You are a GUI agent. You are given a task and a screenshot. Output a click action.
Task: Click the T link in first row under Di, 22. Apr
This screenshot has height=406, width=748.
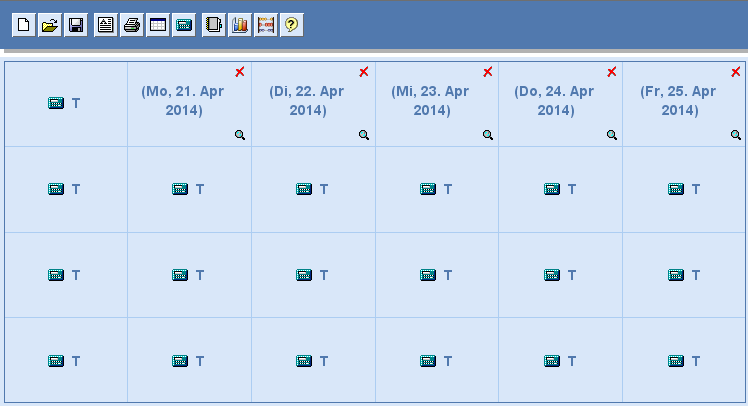324,189
